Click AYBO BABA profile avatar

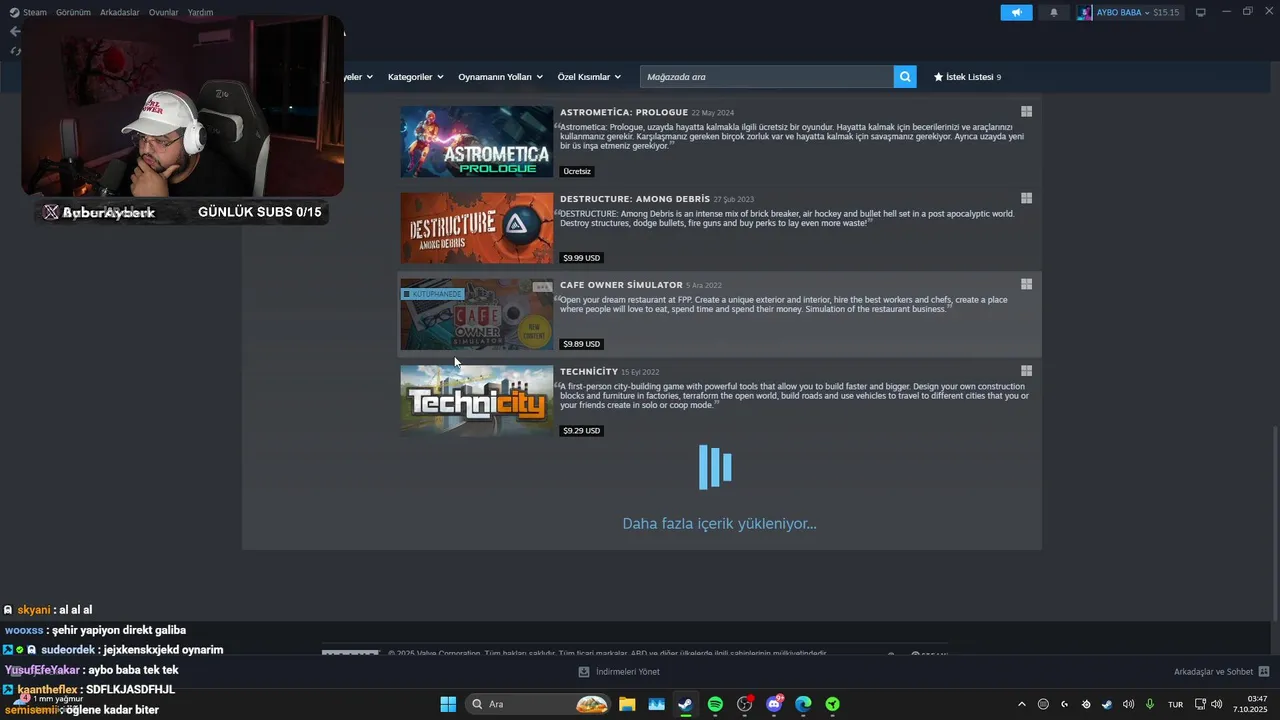pyautogui.click(x=1085, y=12)
